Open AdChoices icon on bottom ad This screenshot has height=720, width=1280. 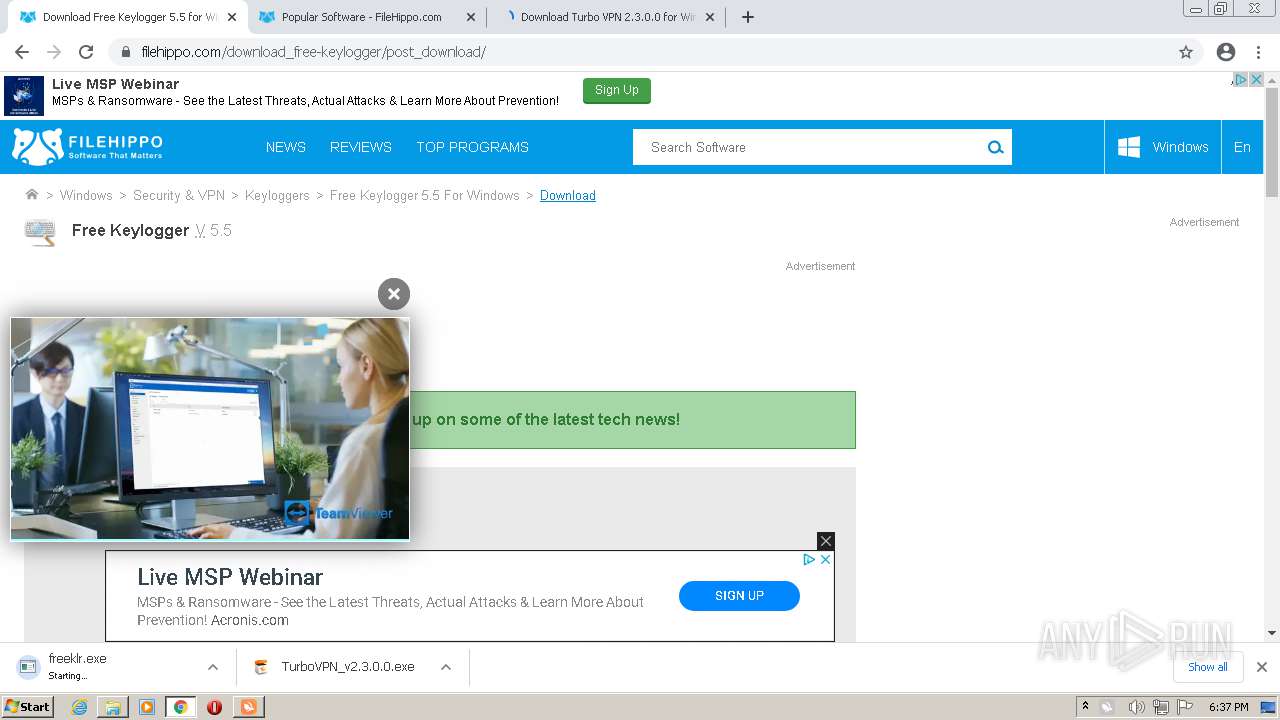pos(809,560)
